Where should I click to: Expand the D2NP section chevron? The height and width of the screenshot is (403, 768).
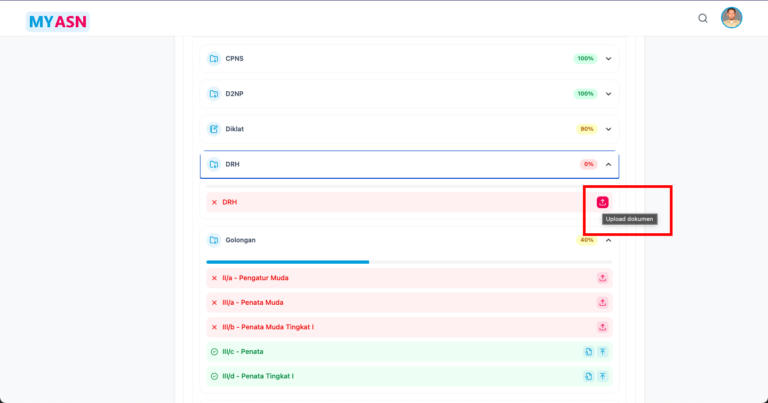pyautogui.click(x=608, y=94)
